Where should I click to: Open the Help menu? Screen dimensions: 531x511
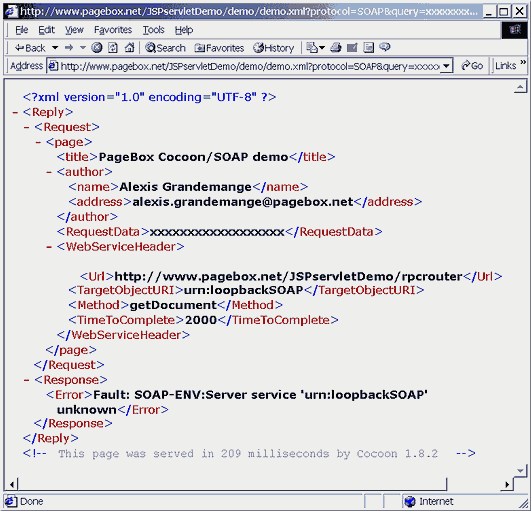click(184, 30)
